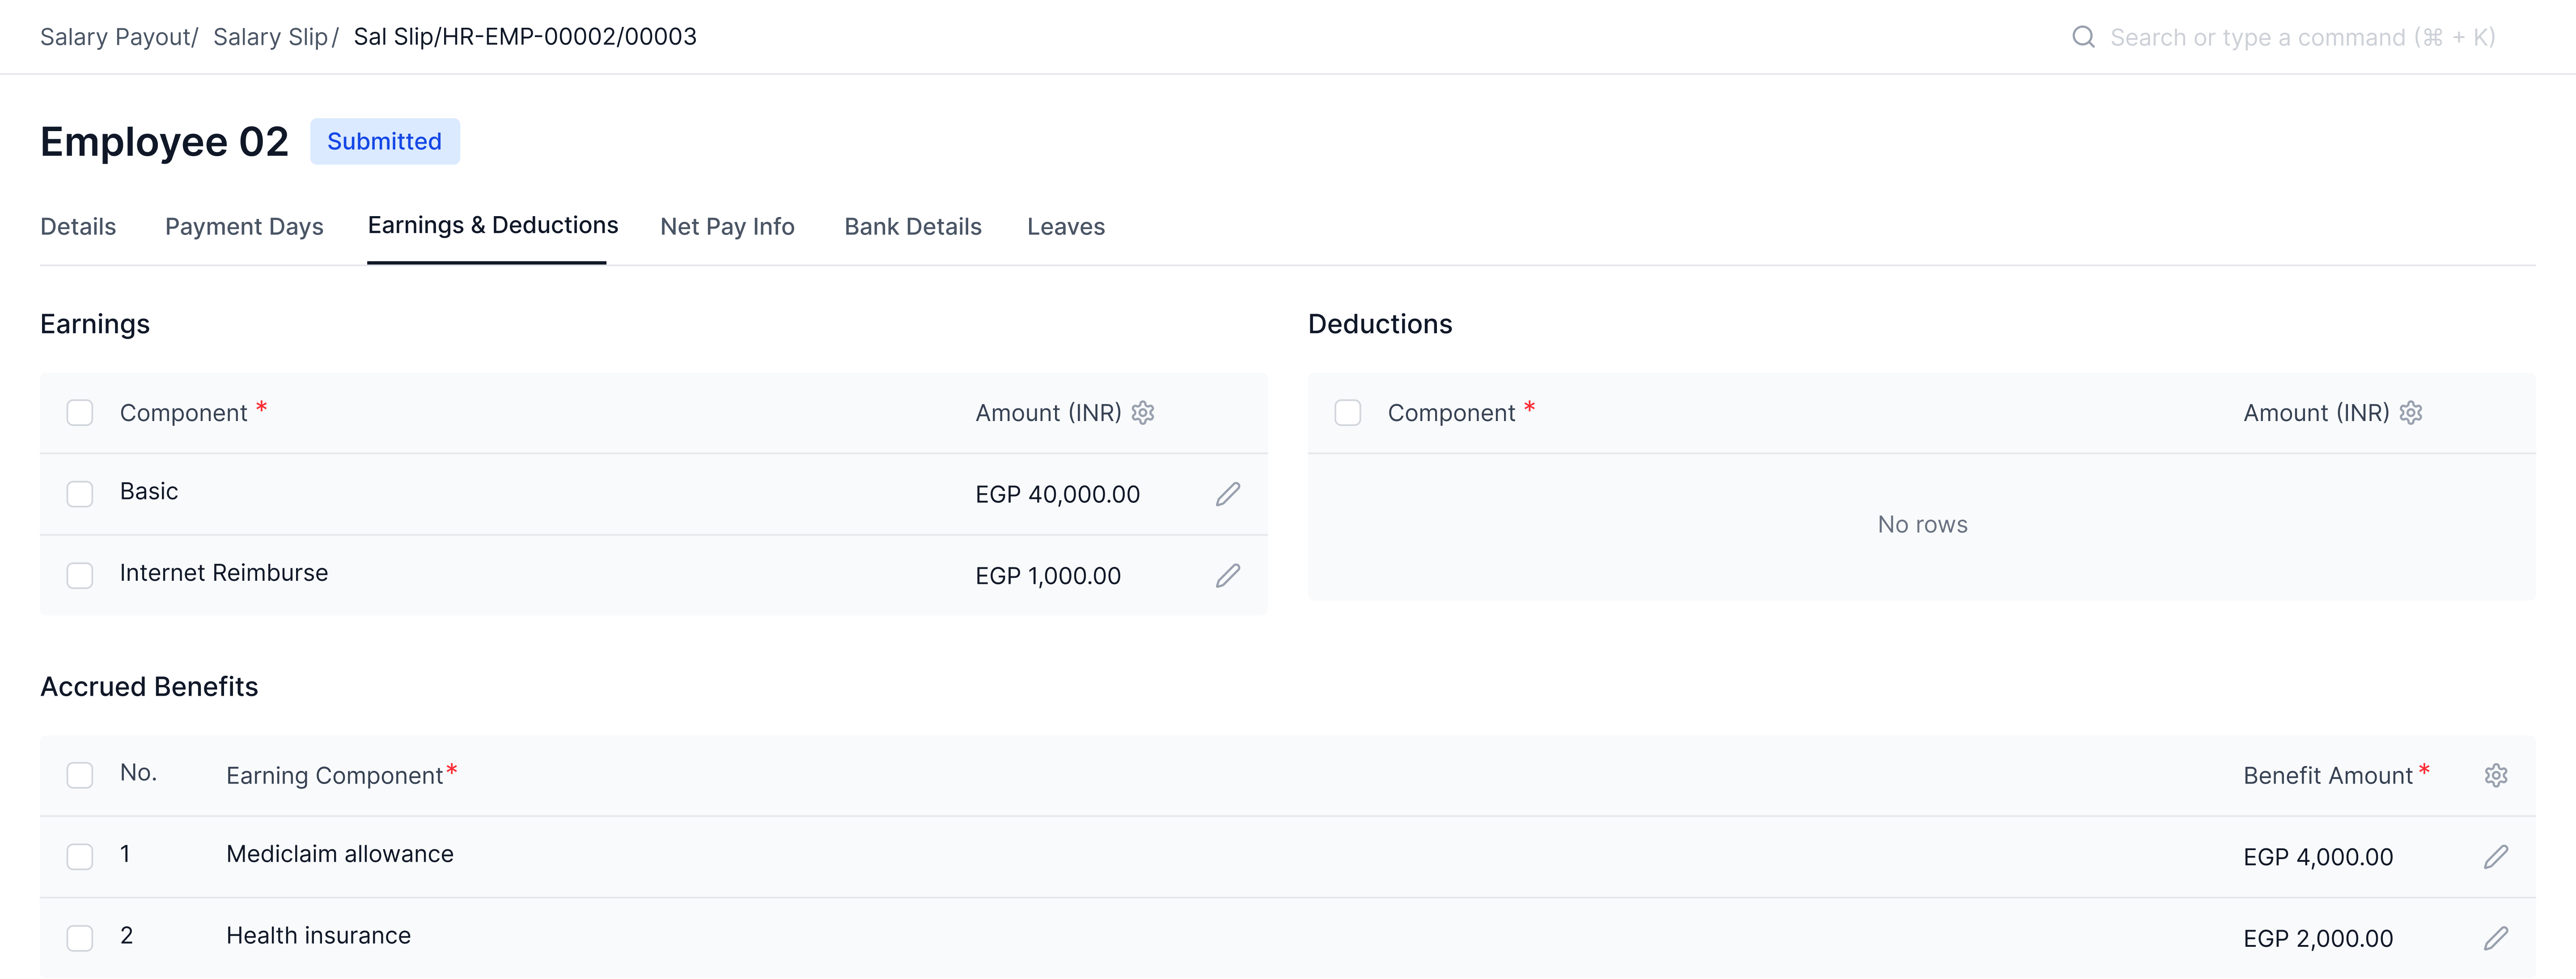Select the Internet Reimburse row checkbox
Image resolution: width=2576 pixels, height=979 pixels.
click(x=80, y=576)
